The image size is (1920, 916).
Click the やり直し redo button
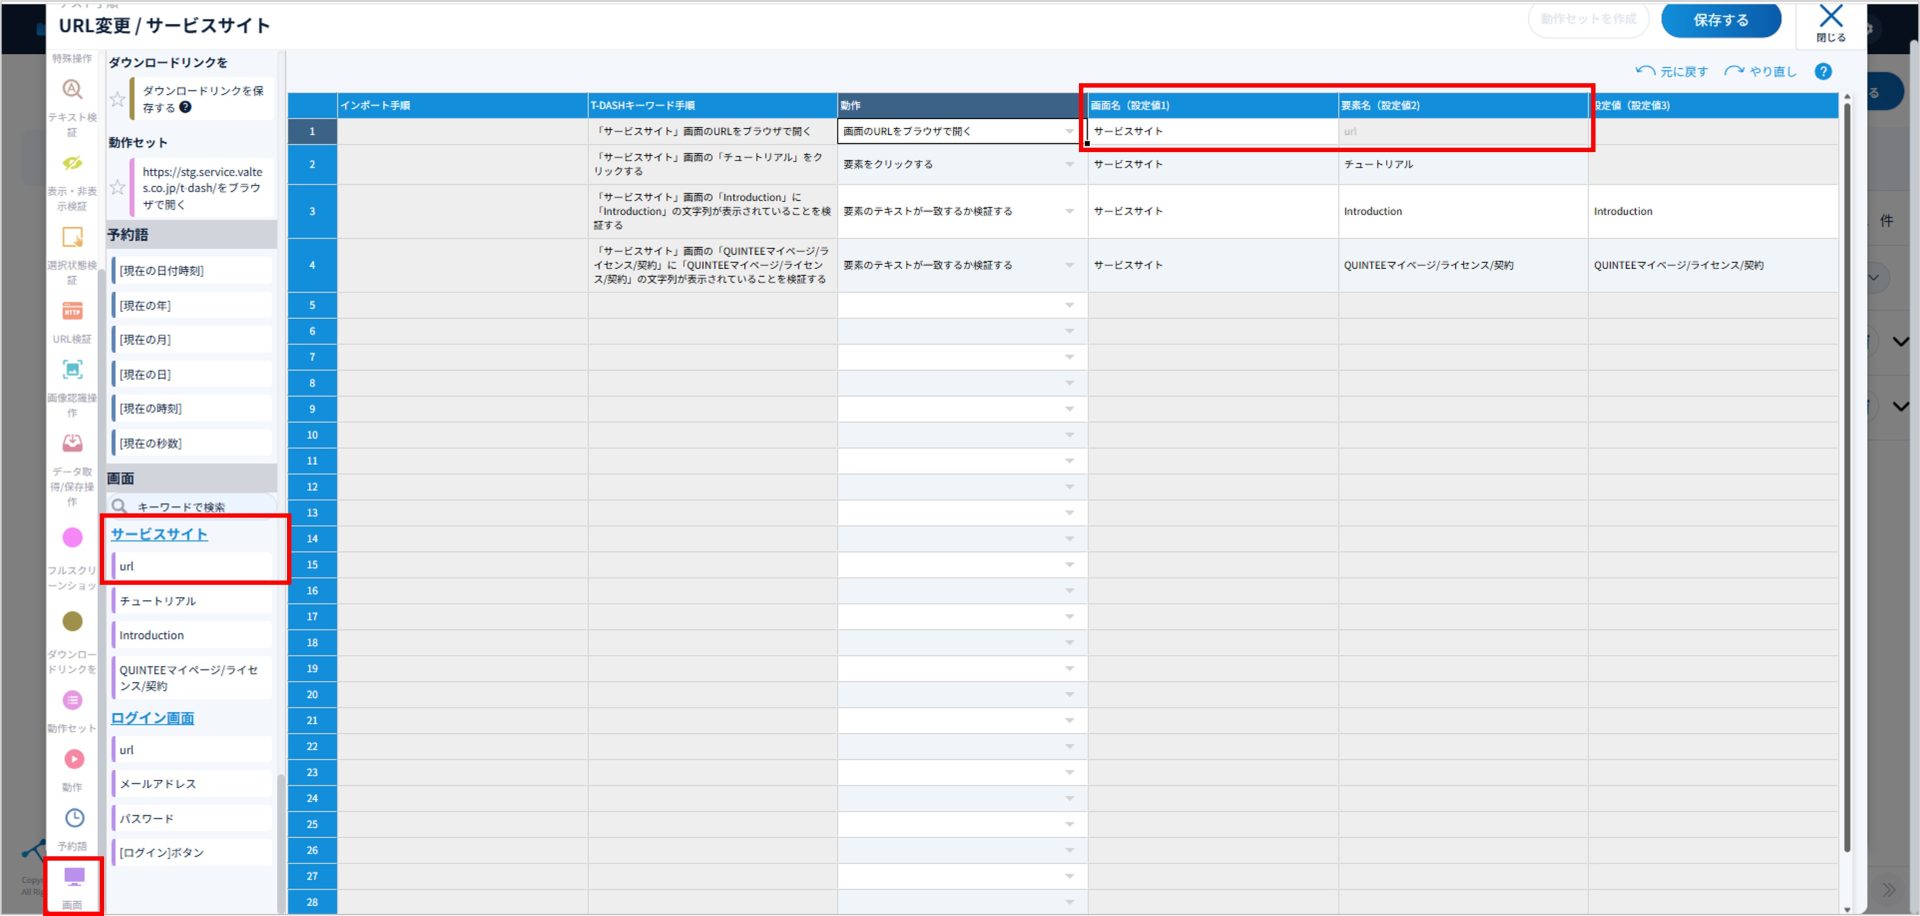pos(1761,72)
